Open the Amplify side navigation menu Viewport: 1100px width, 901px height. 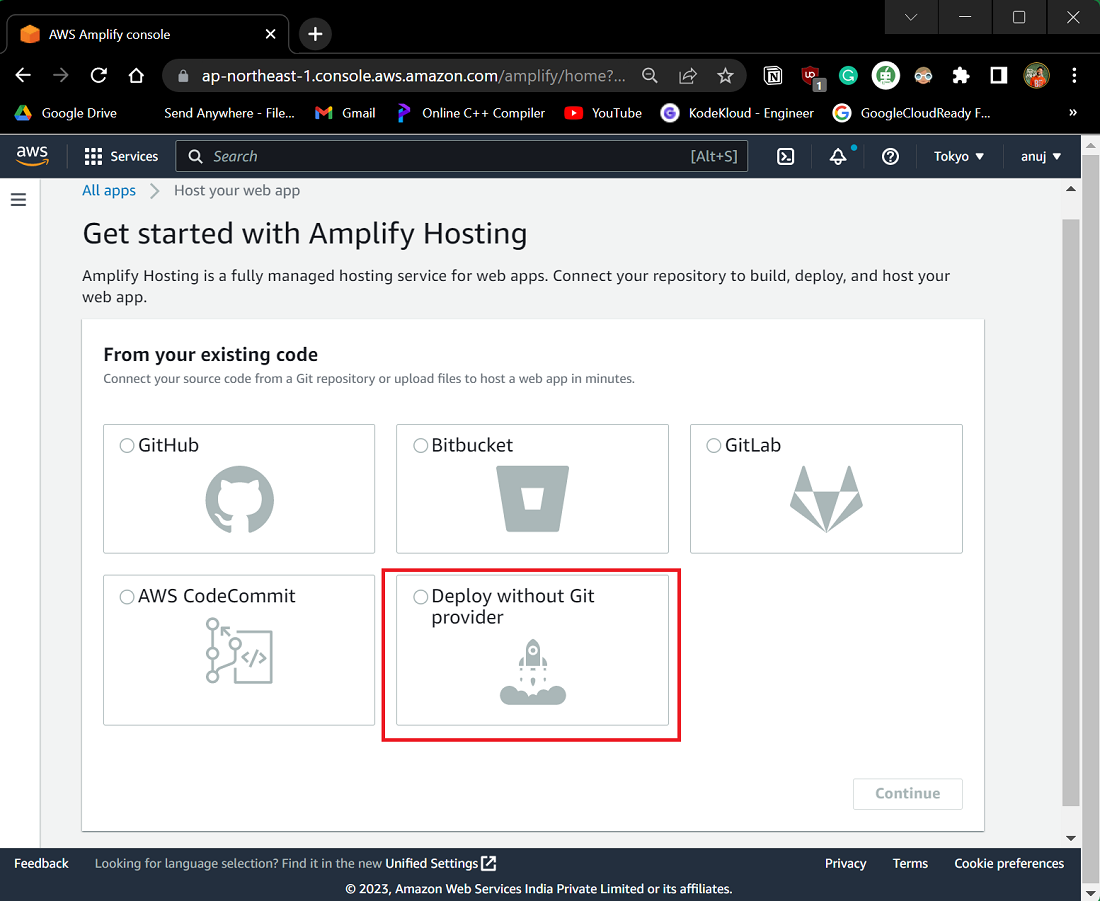[19, 200]
